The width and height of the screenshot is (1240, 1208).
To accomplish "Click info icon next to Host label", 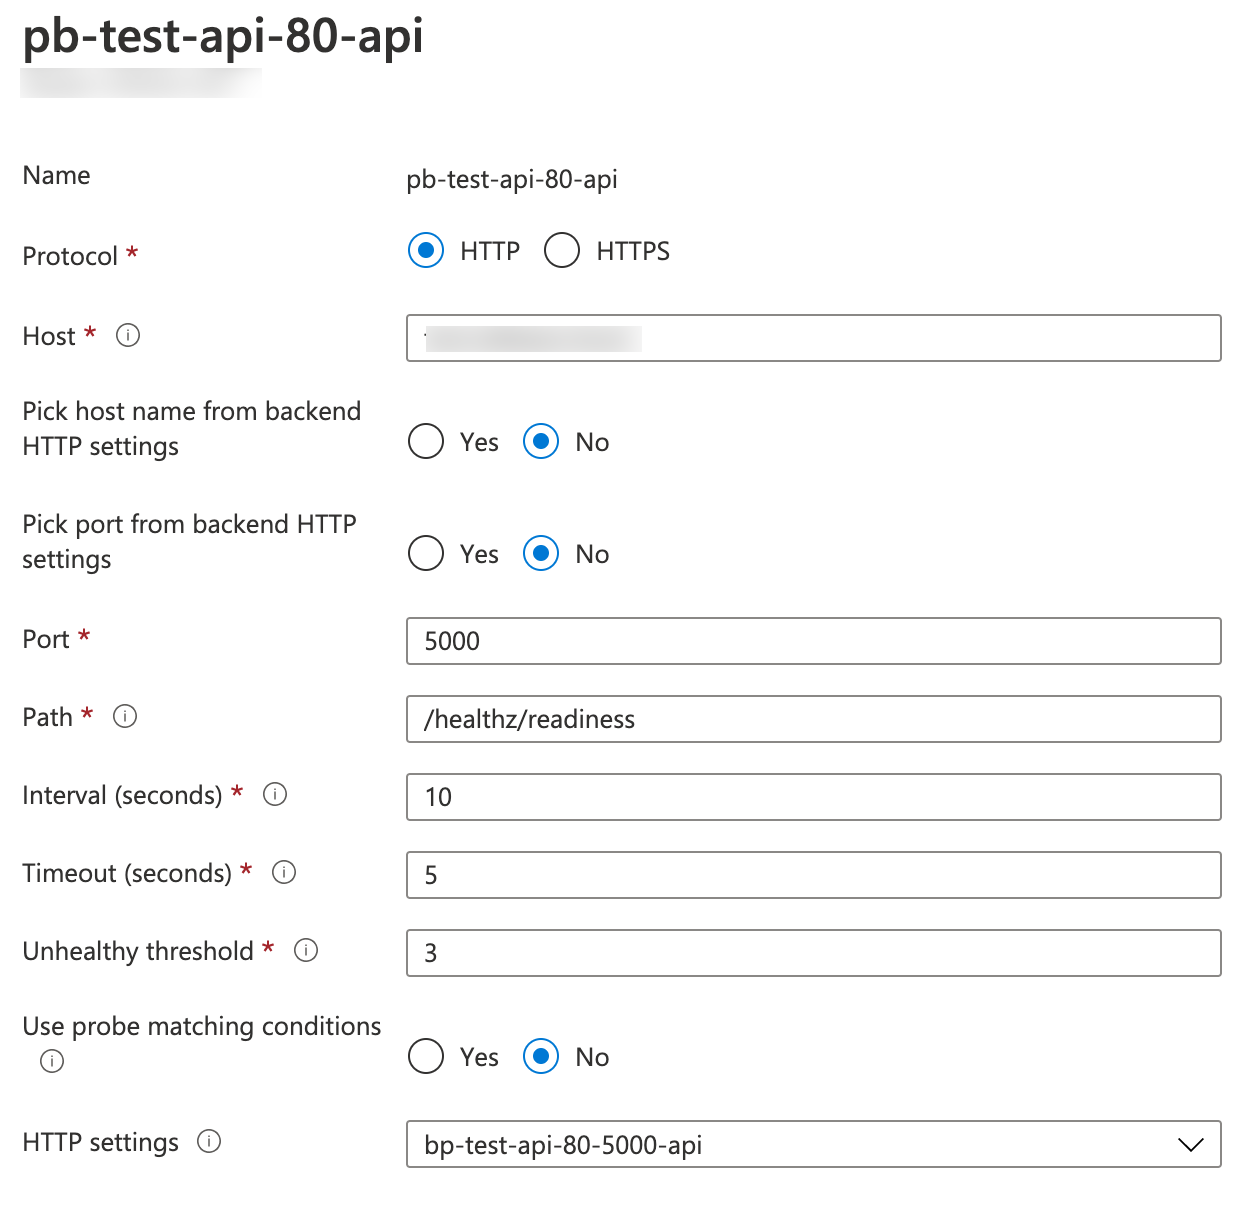I will click(x=128, y=335).
